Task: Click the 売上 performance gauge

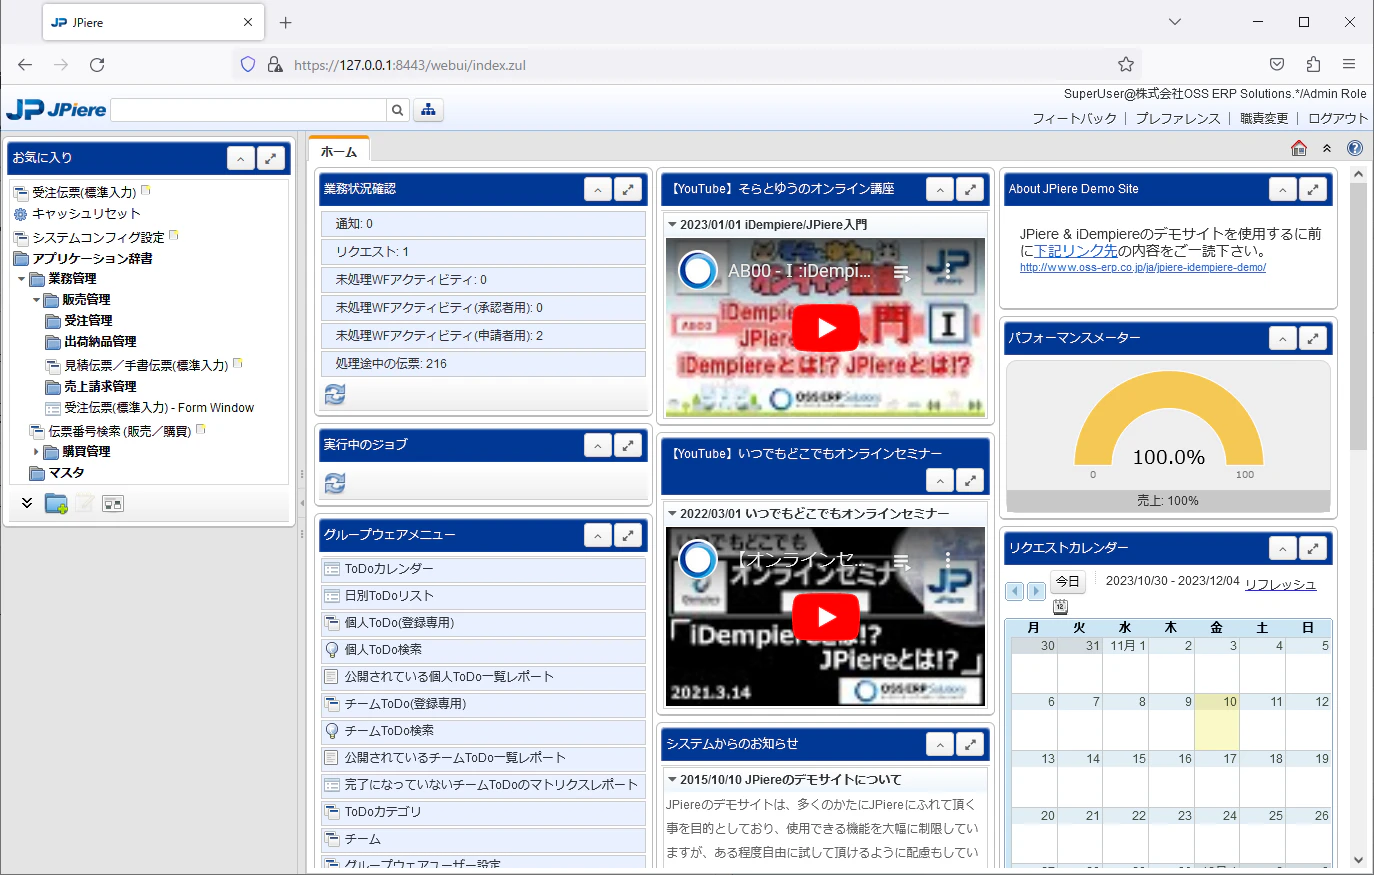Action: (x=1168, y=437)
